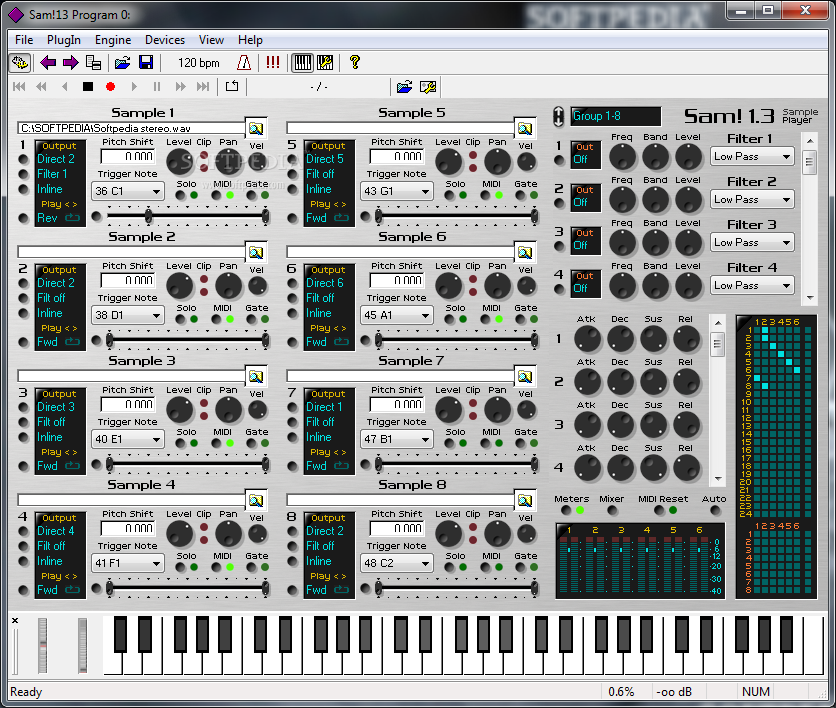
Task: Open Sample 8 trigger note dropdown 48 C2
Action: 397,563
